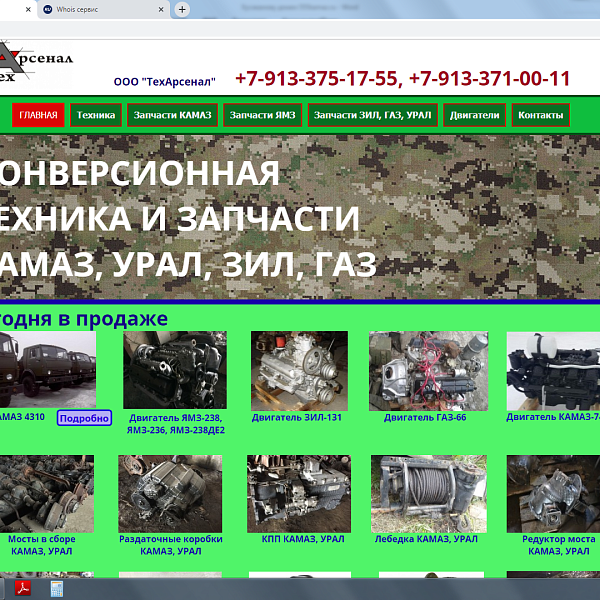Viewport: 600px width, 600px height.
Task: Switch to the Whois сервис tab
Action: point(103,10)
